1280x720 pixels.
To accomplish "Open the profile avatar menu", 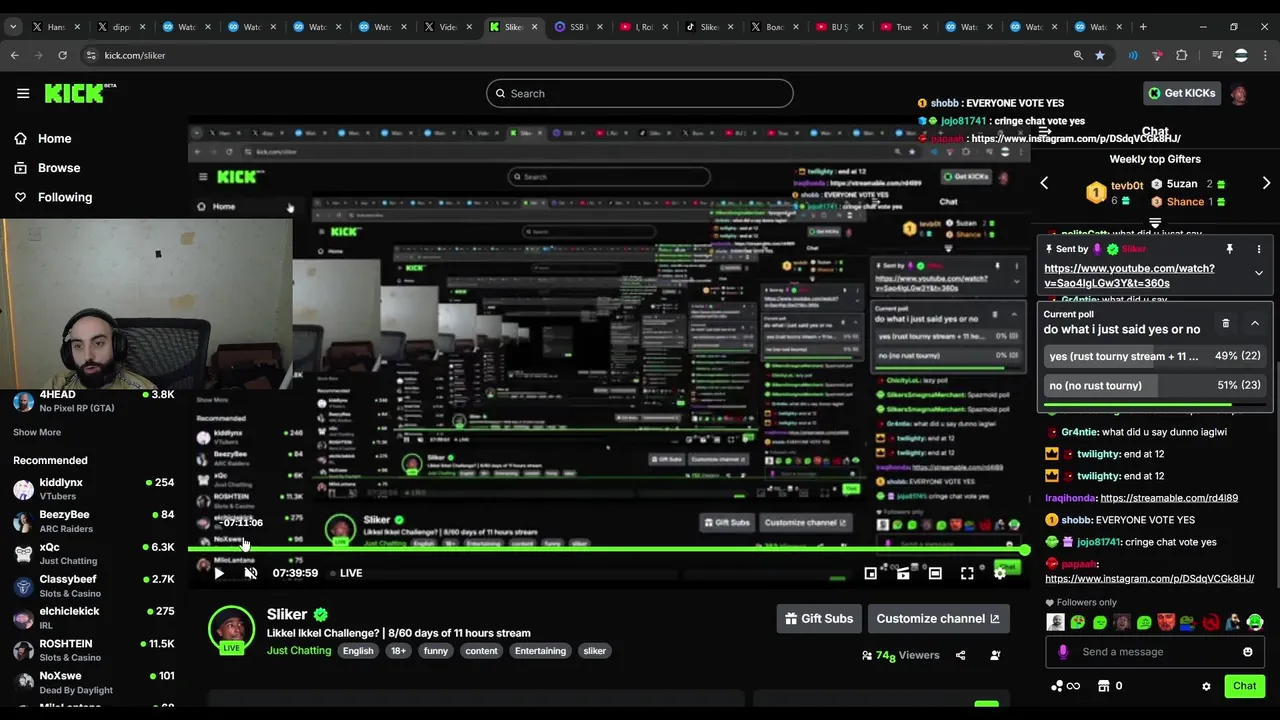I will point(1239,94).
